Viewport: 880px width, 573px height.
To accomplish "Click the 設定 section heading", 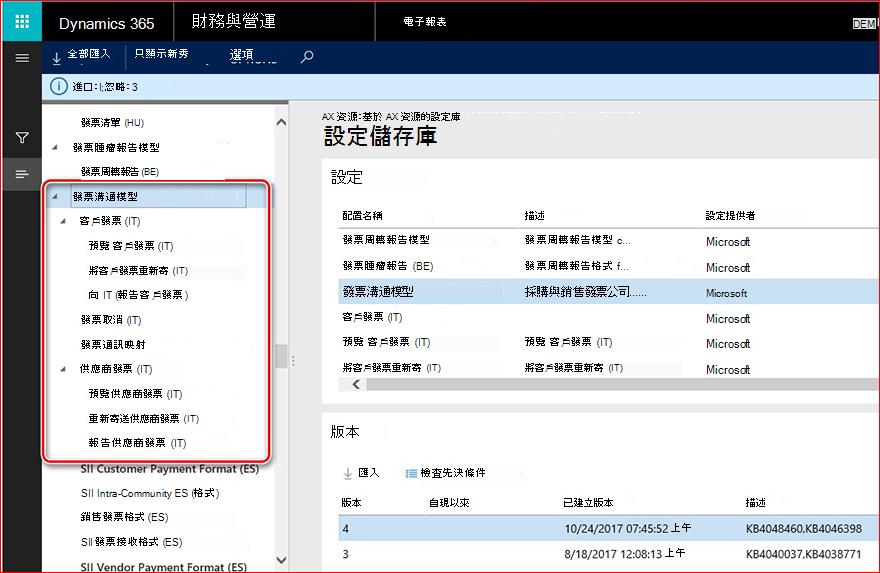I will [x=347, y=177].
